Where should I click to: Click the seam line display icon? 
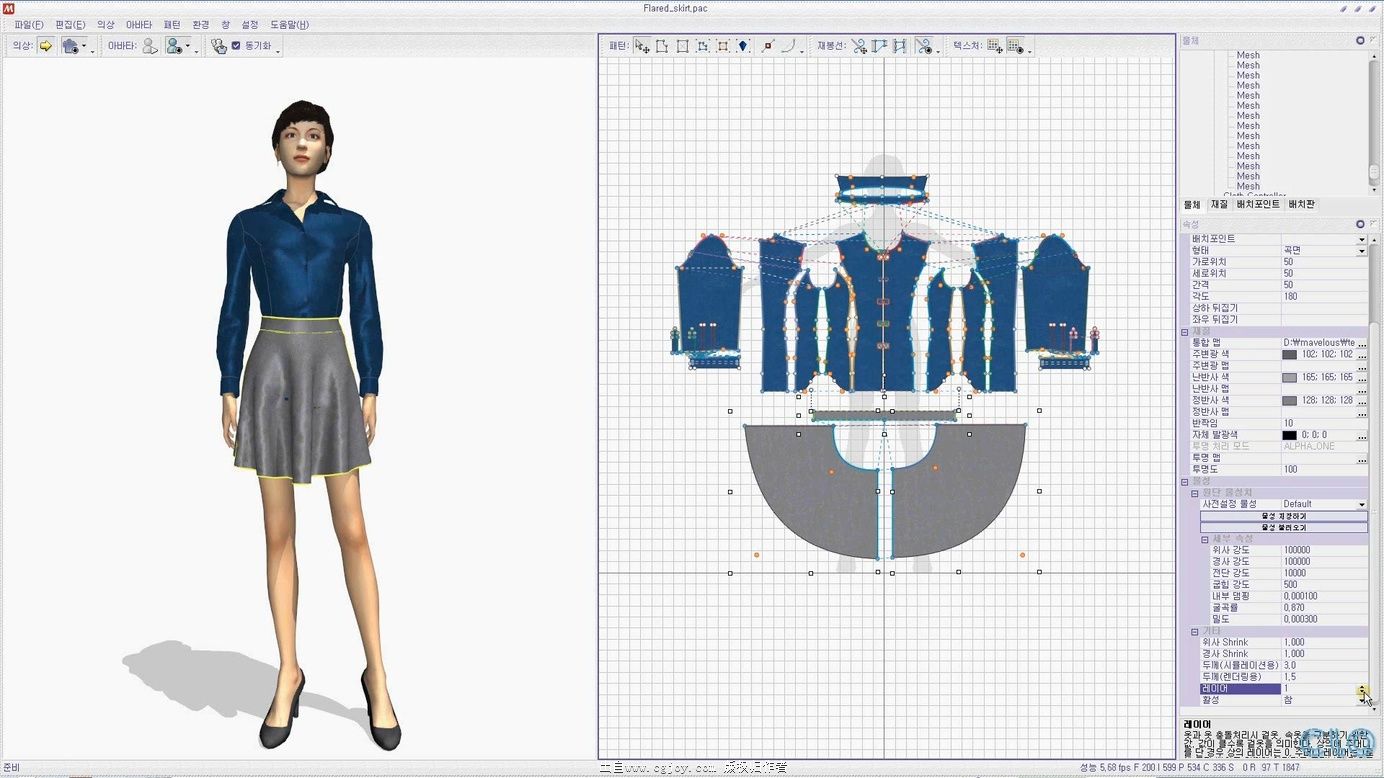coord(923,45)
